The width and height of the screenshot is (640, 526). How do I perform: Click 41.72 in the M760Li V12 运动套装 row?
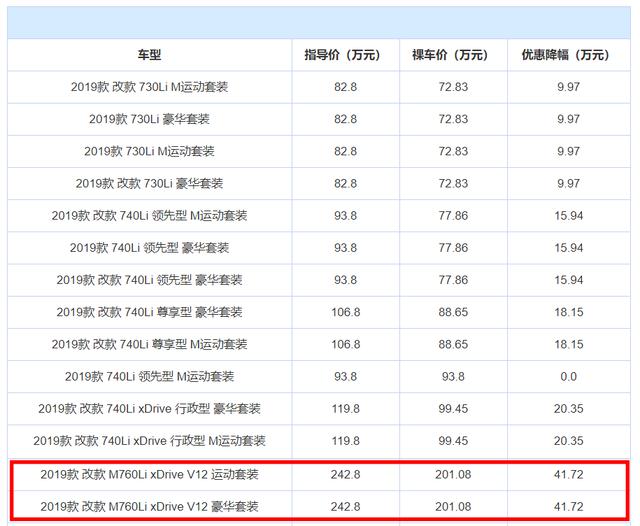(569, 475)
